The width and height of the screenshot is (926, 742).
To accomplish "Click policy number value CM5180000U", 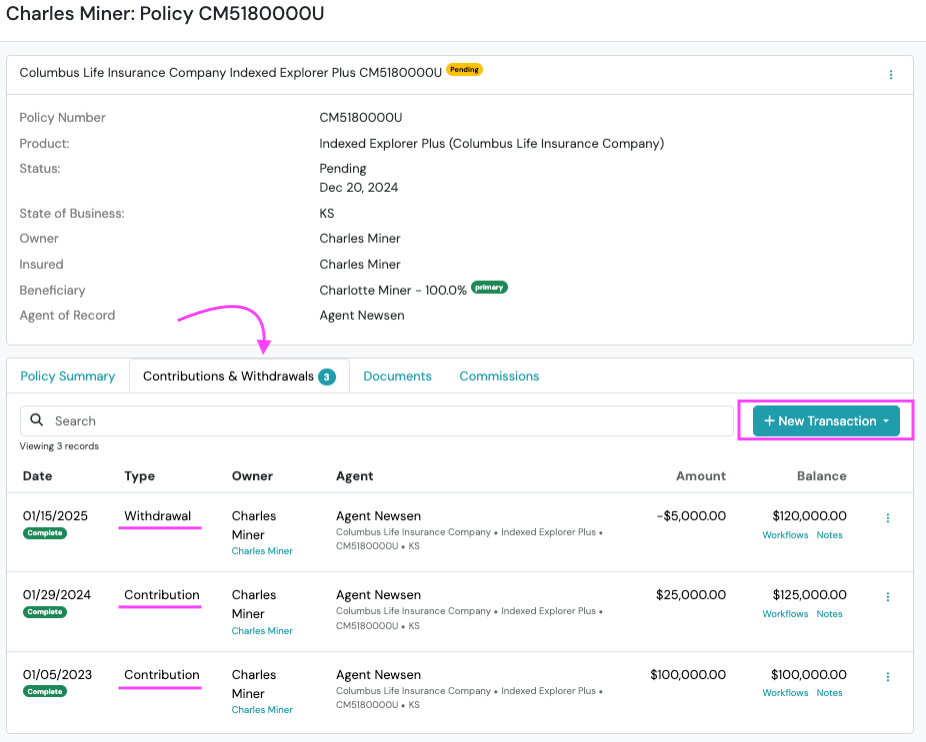I will pyautogui.click(x=361, y=118).
